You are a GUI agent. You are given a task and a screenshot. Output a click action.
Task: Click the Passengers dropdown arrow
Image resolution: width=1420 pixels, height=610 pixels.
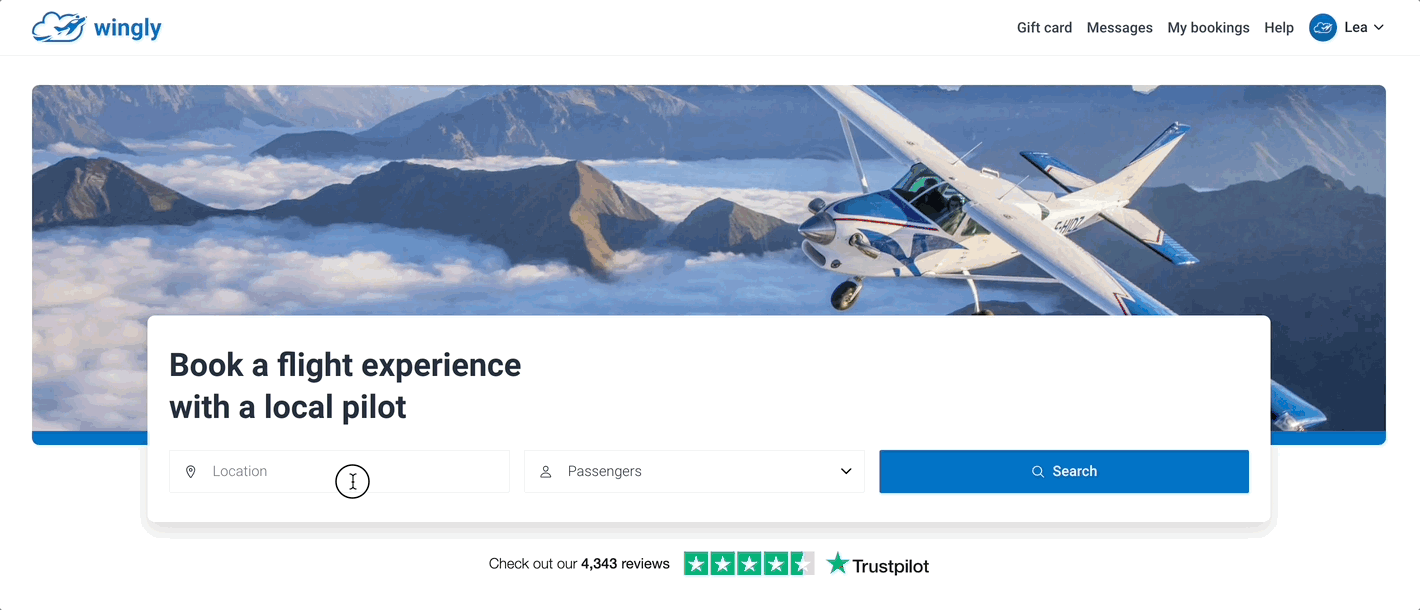point(846,471)
